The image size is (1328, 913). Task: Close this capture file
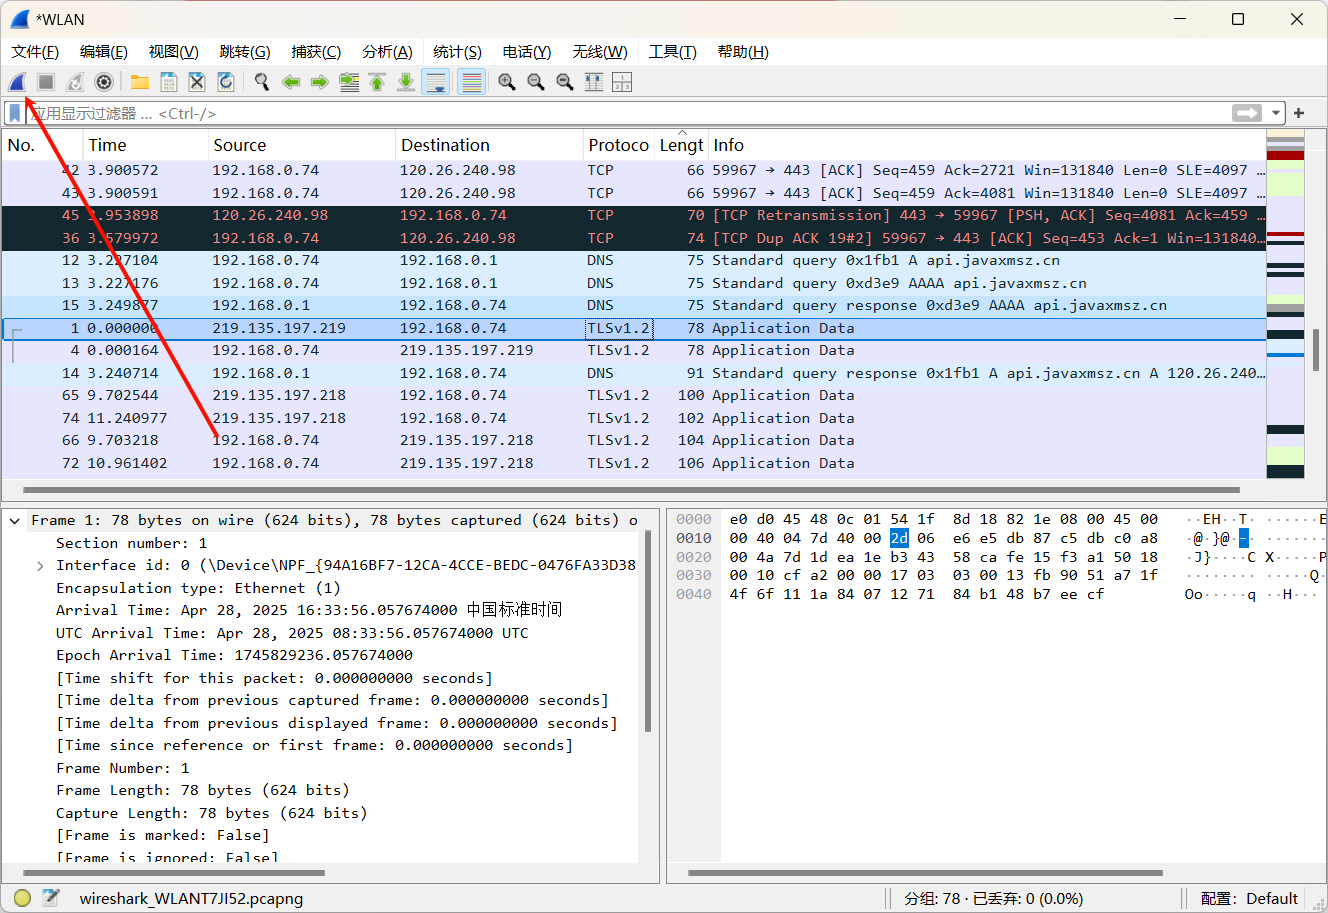tap(197, 82)
